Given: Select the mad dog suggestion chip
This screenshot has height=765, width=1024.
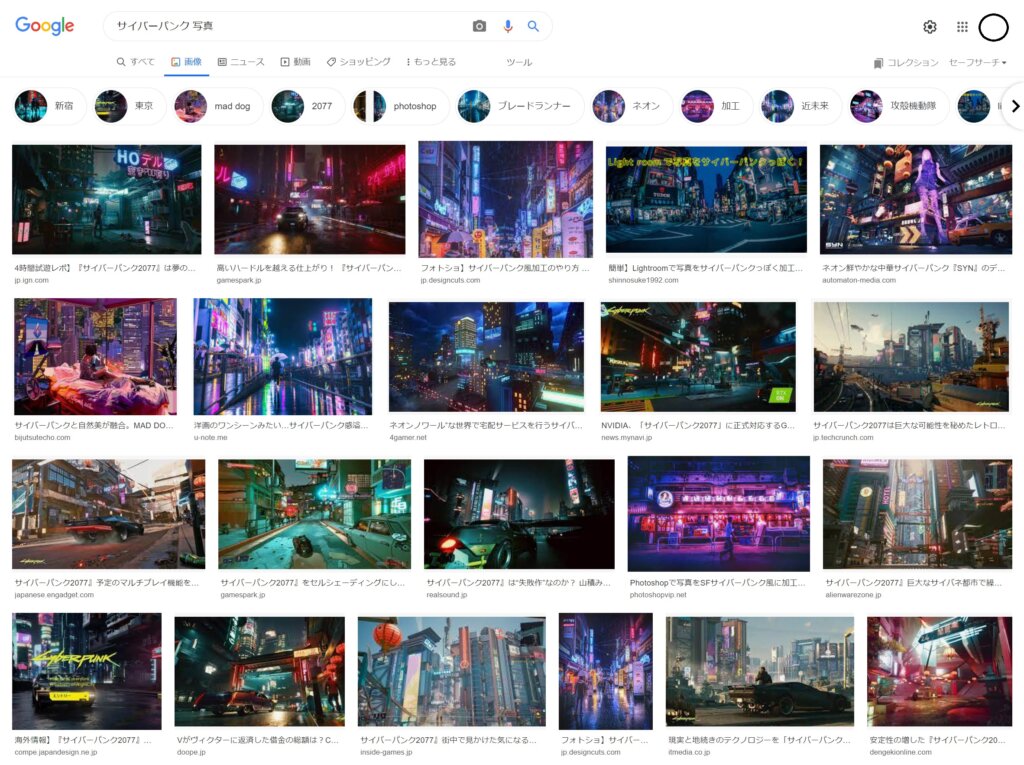Looking at the screenshot, I should 218,106.
